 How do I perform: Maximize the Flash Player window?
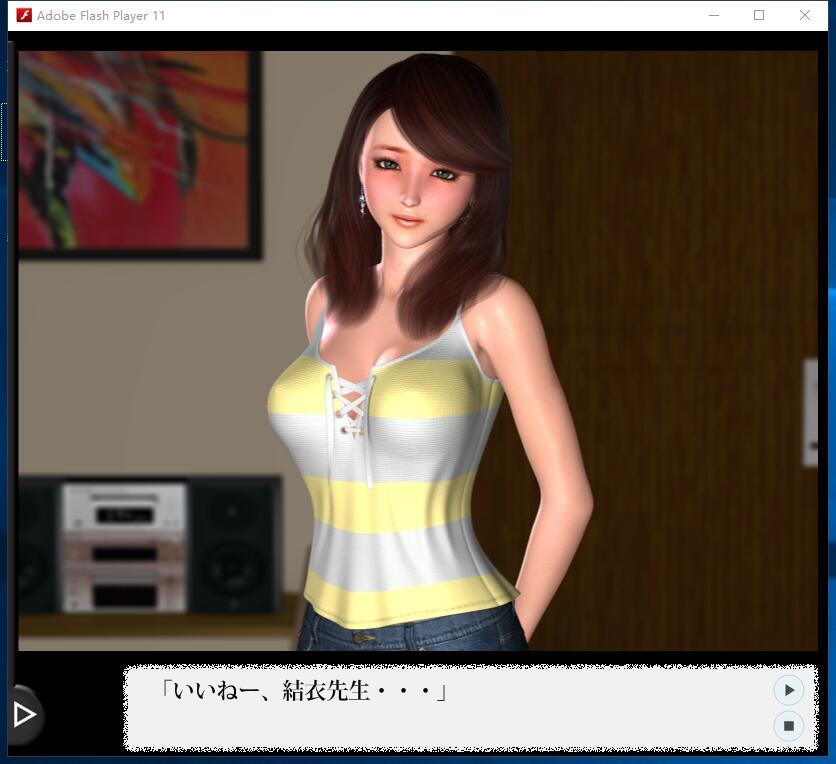click(759, 15)
